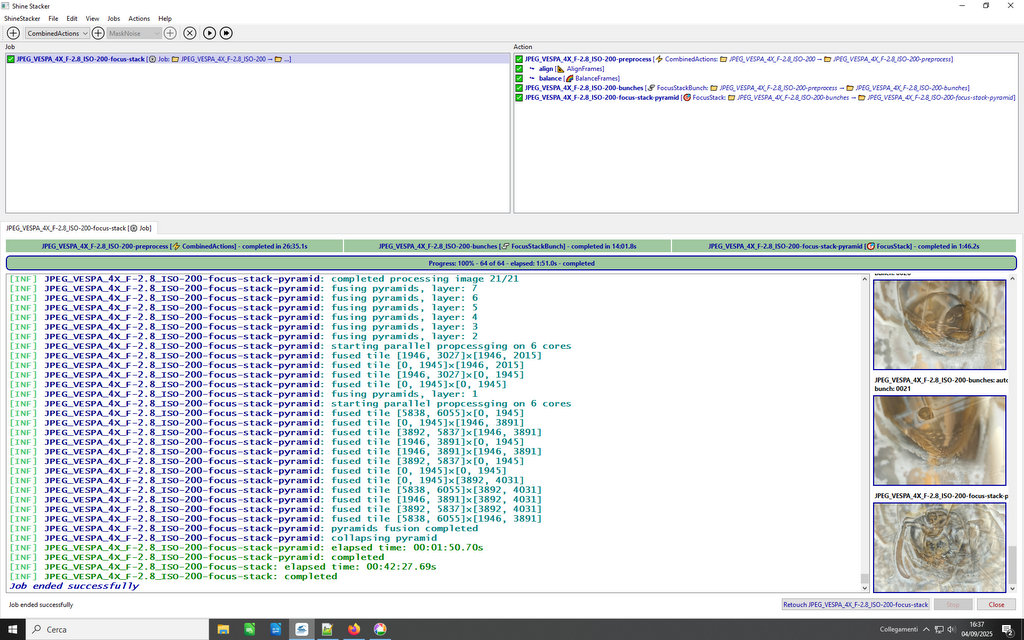Screen dimensions: 1024x640
Task: Click the disabled Stop button
Action: pyautogui.click(x=953, y=605)
